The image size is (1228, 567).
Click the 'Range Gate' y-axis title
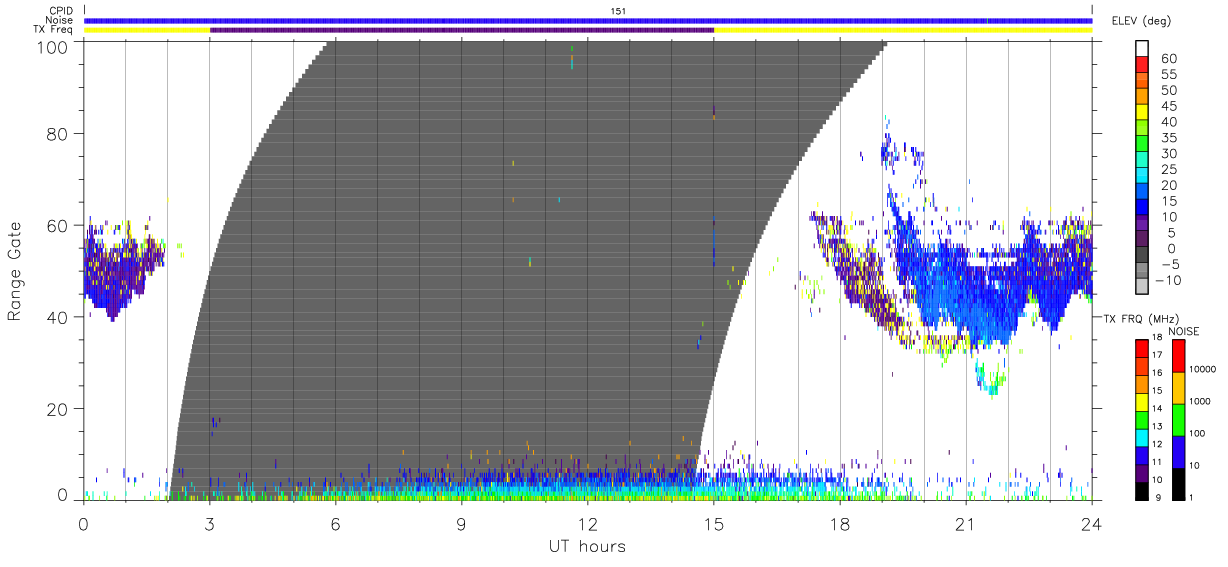[15, 272]
